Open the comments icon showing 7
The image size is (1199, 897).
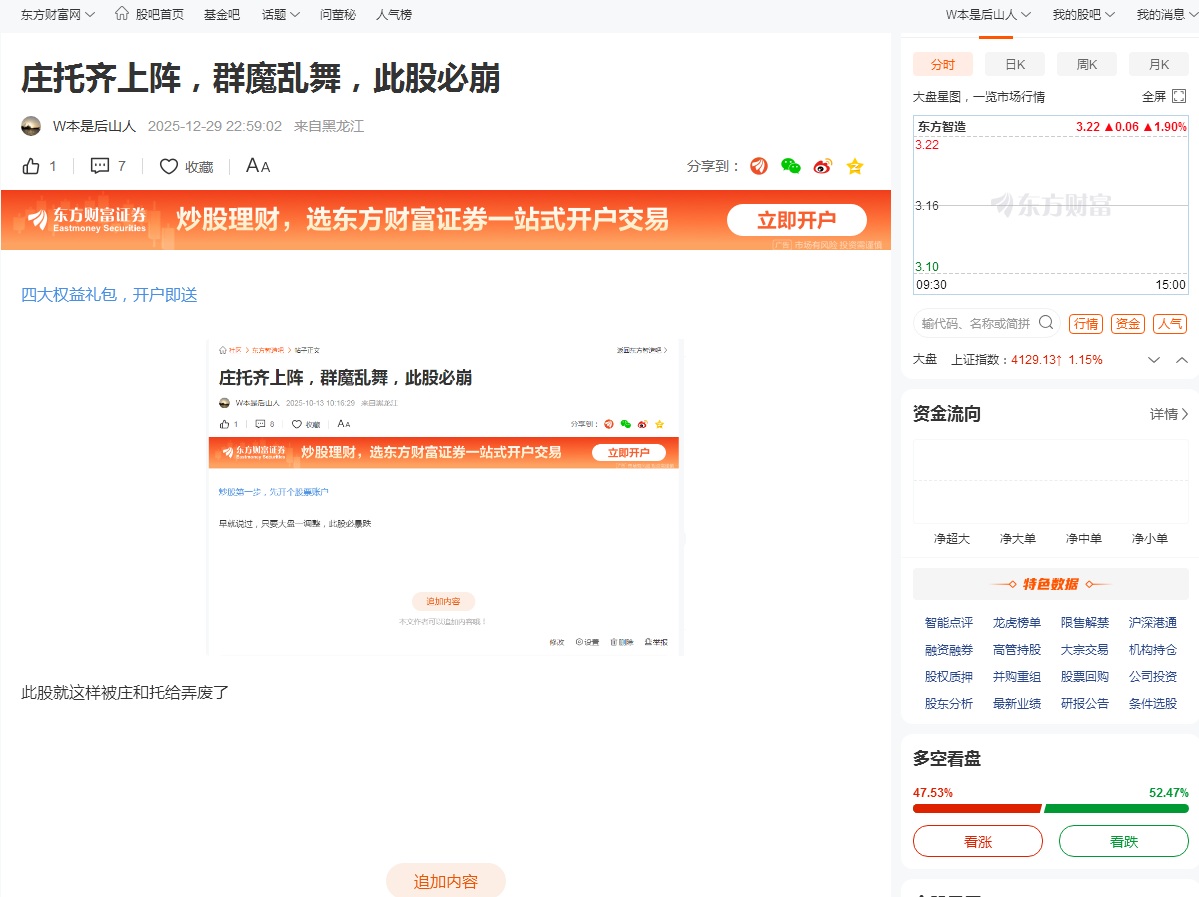click(x=99, y=166)
